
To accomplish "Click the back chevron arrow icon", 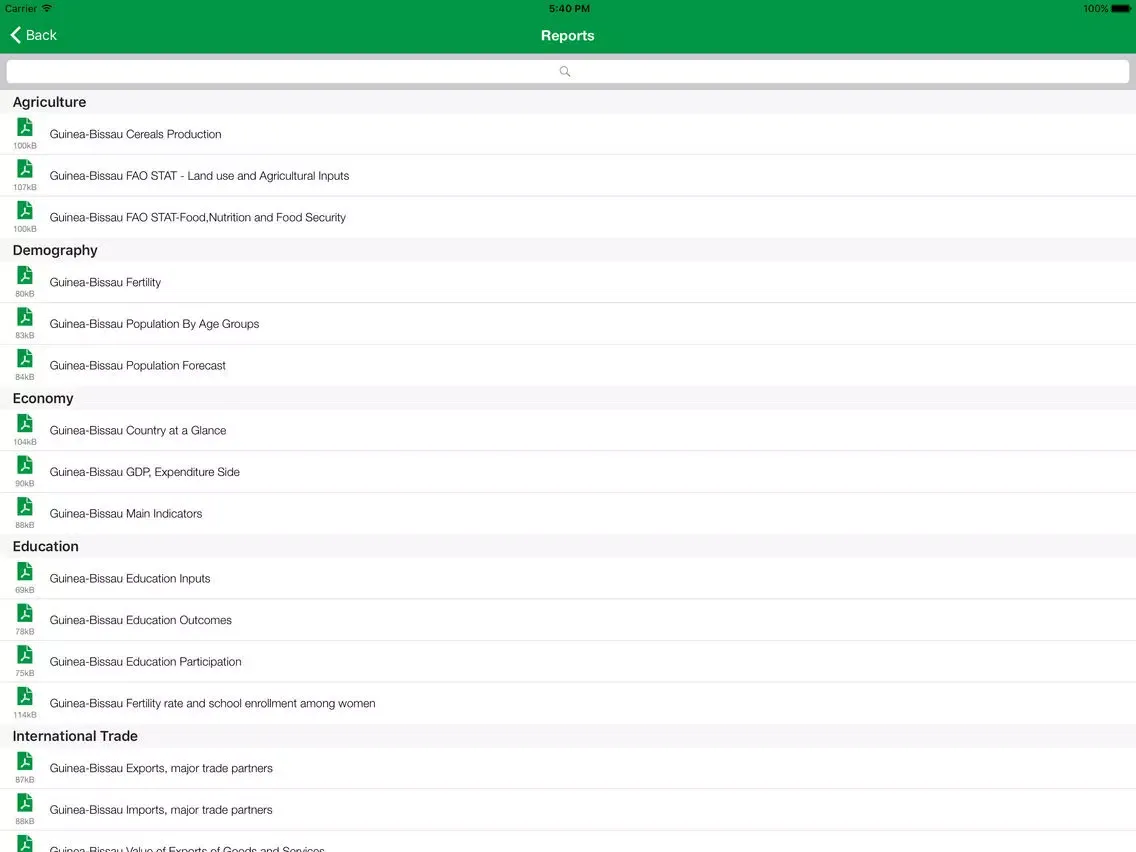I will [15, 35].
